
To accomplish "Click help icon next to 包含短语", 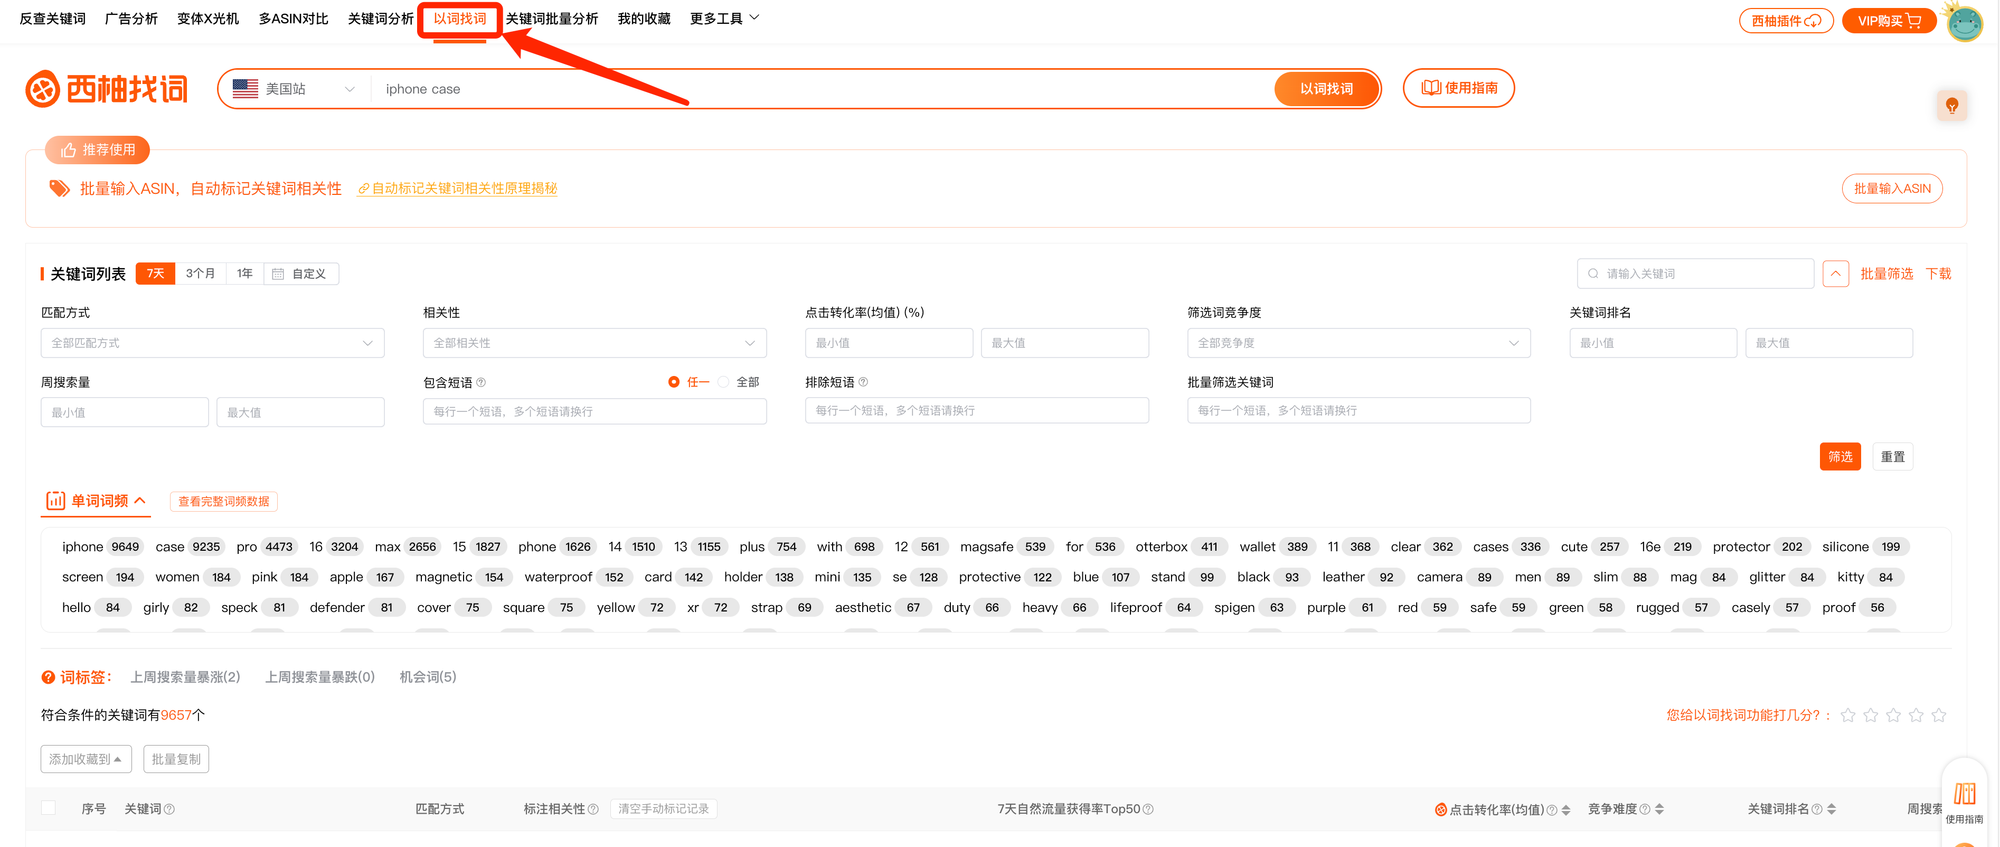I will [481, 382].
